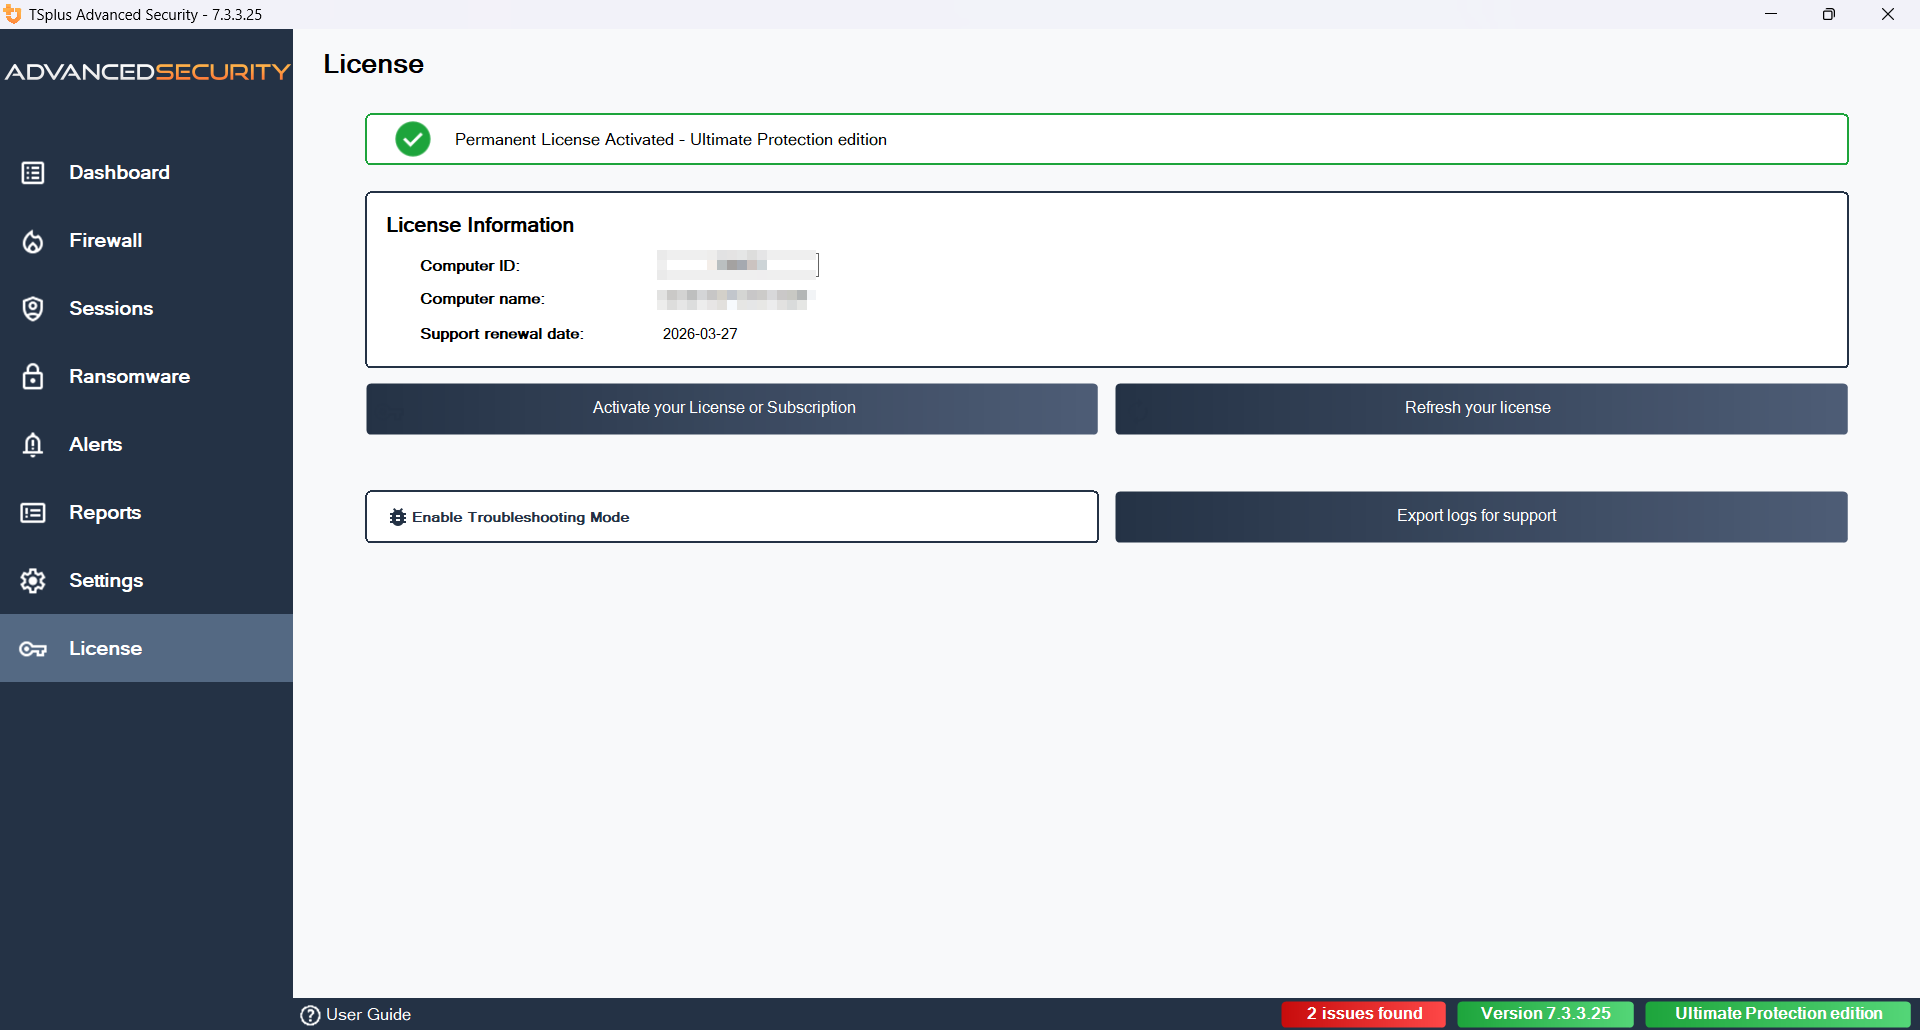Navigate to Ransomware label in sidebar

click(x=129, y=376)
